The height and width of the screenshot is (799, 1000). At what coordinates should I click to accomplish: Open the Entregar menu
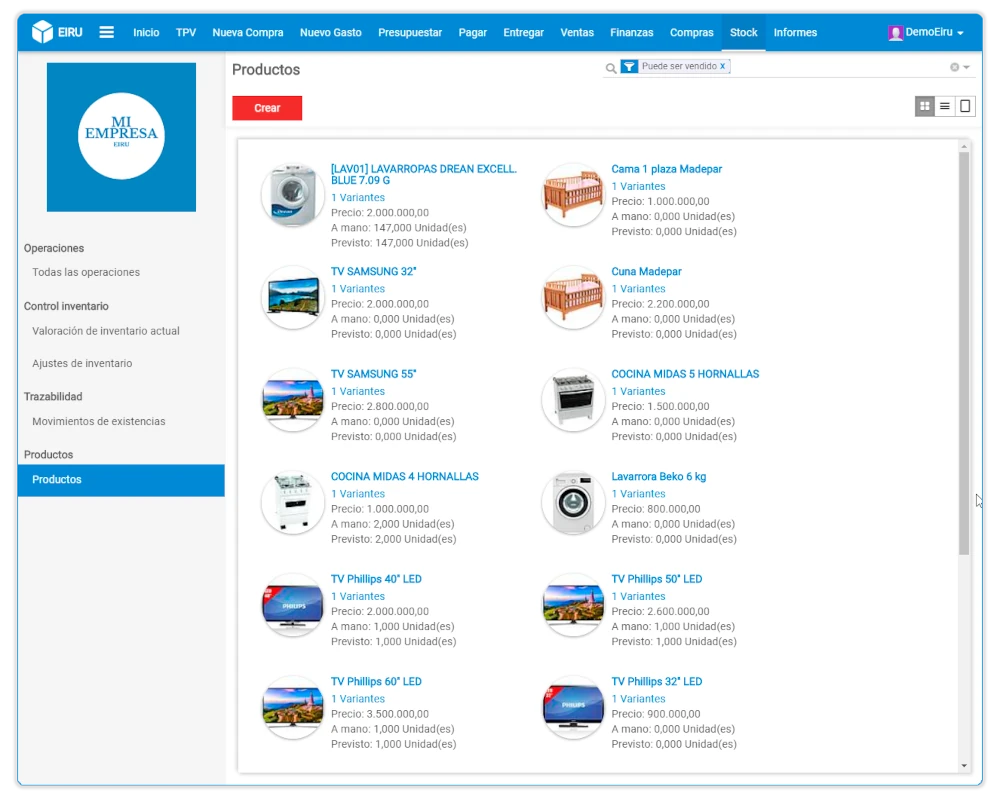(x=523, y=33)
